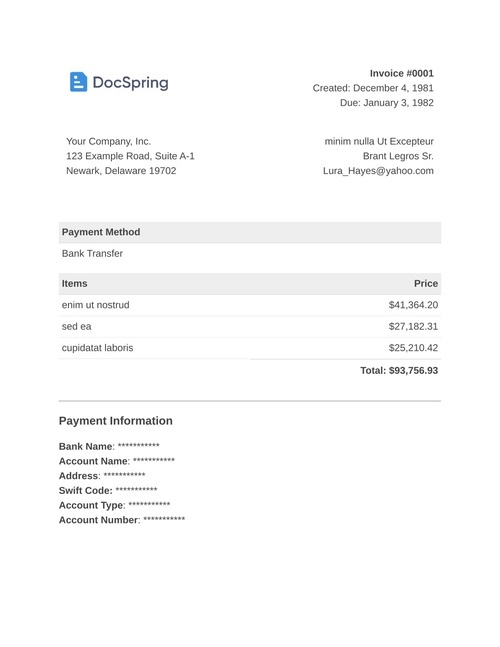Click the Address field under Payment Information
The image size is (500, 647).
point(102,475)
